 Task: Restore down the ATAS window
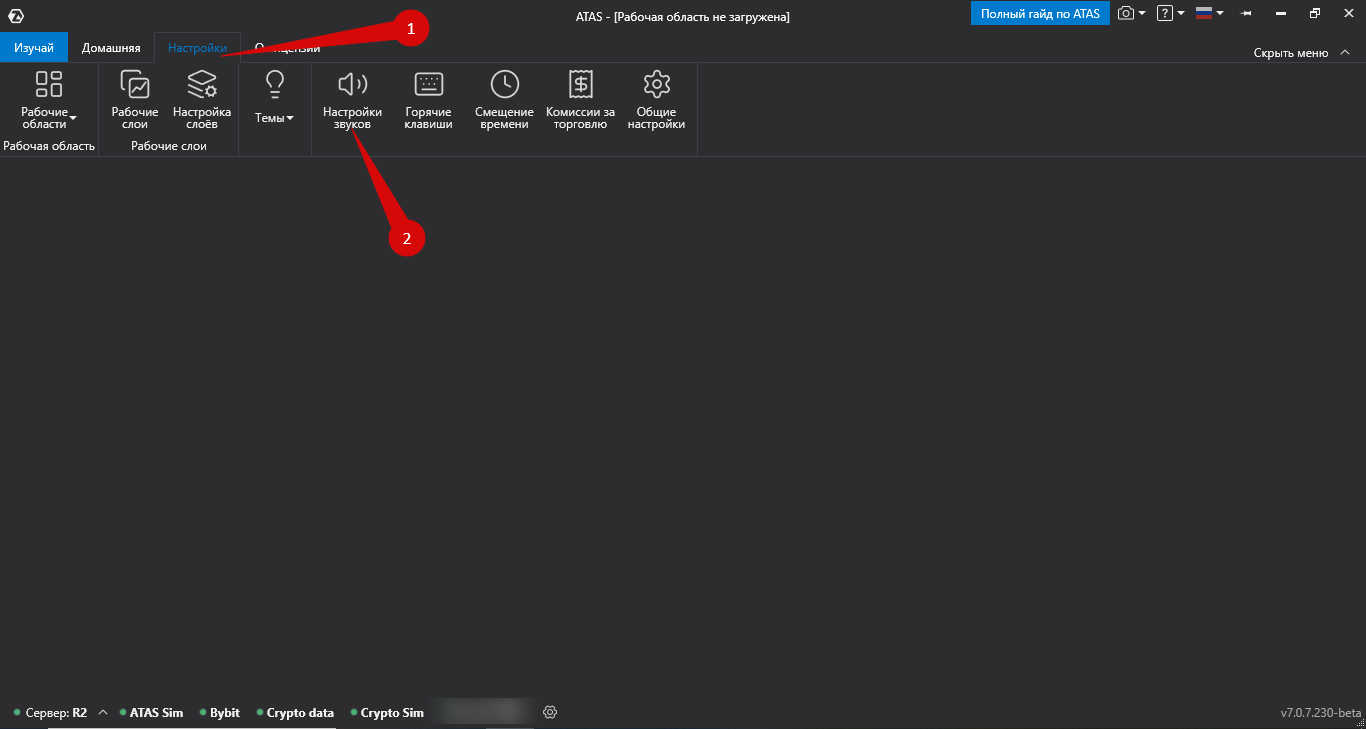coord(1315,14)
